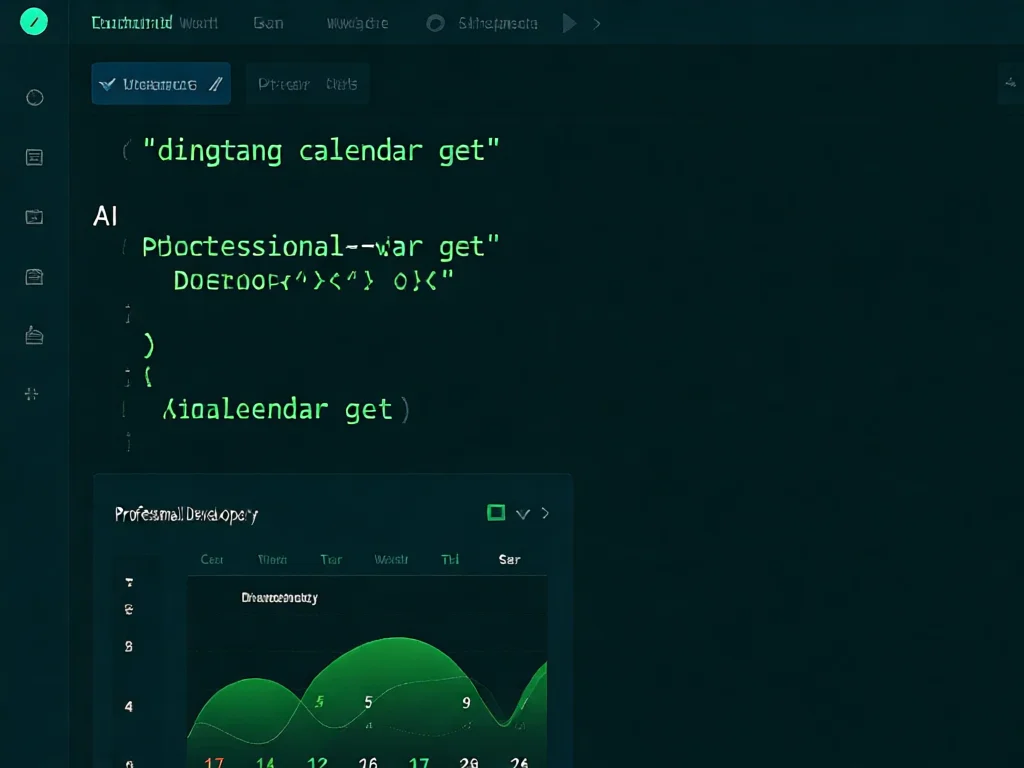Click the highlighted blue button with checkmark
This screenshot has height=768, width=1024.
tap(161, 84)
